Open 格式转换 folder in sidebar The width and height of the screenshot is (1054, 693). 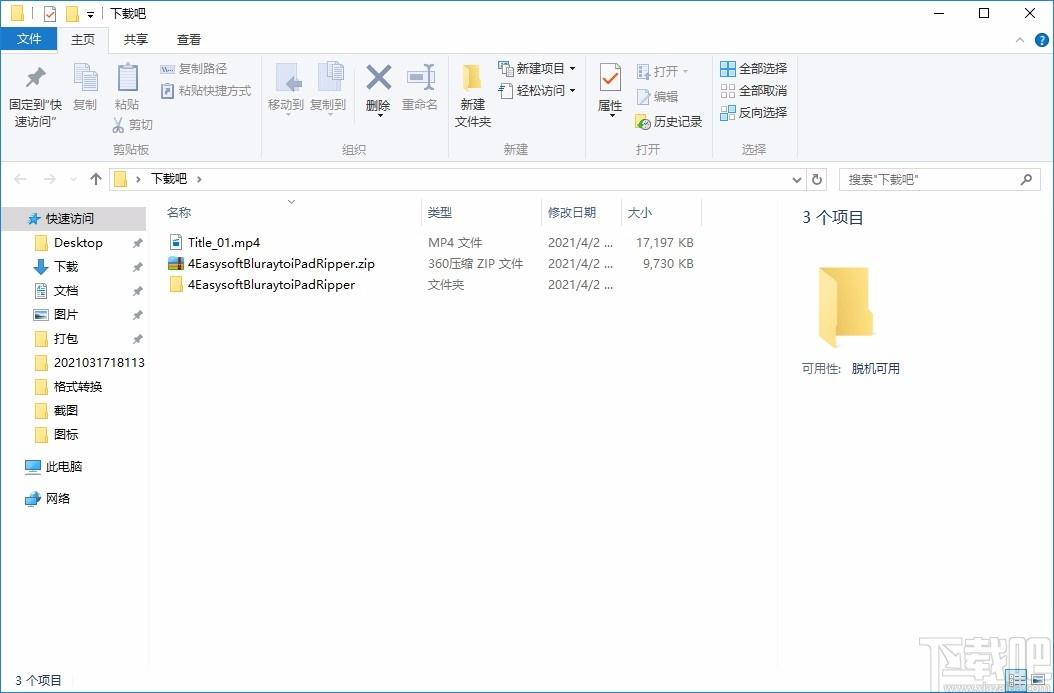click(78, 386)
